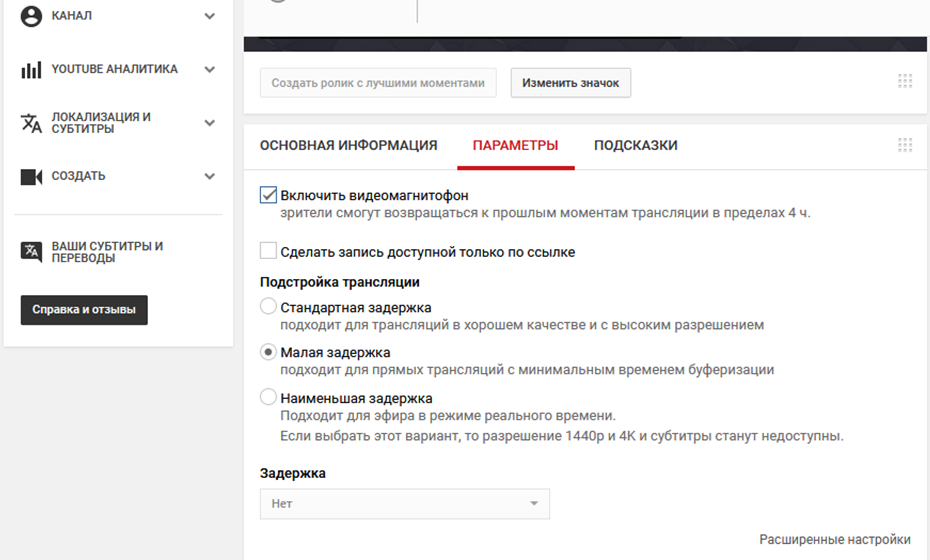
Task: Click the Создать camera icon
Action: [31, 177]
